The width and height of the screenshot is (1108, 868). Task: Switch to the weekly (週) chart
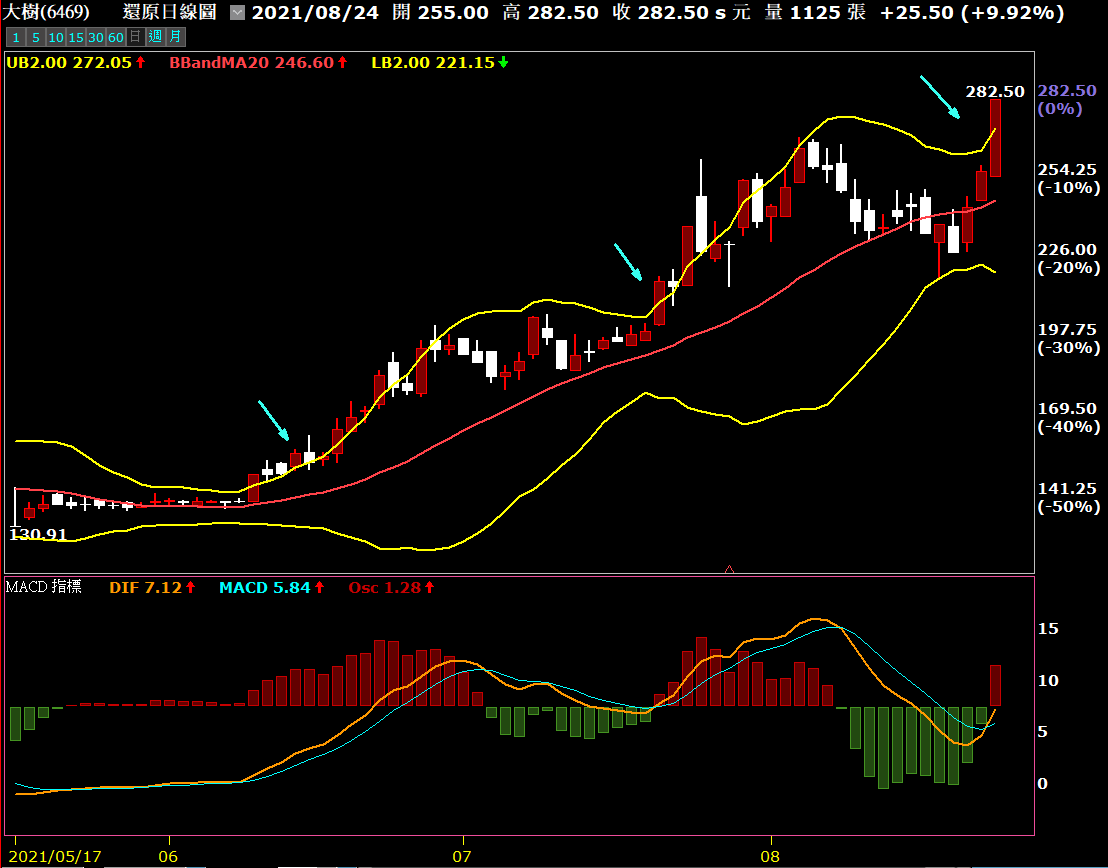[x=155, y=37]
